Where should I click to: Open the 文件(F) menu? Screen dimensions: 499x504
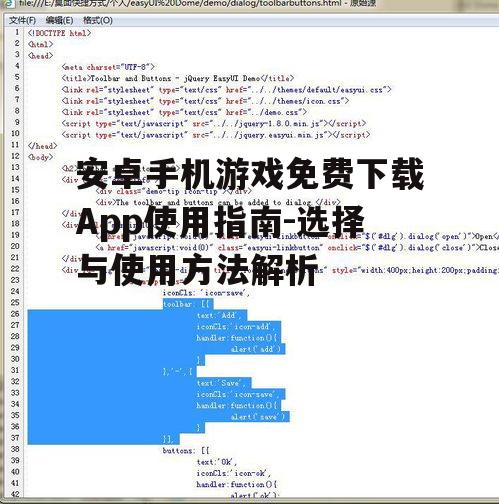(22, 20)
